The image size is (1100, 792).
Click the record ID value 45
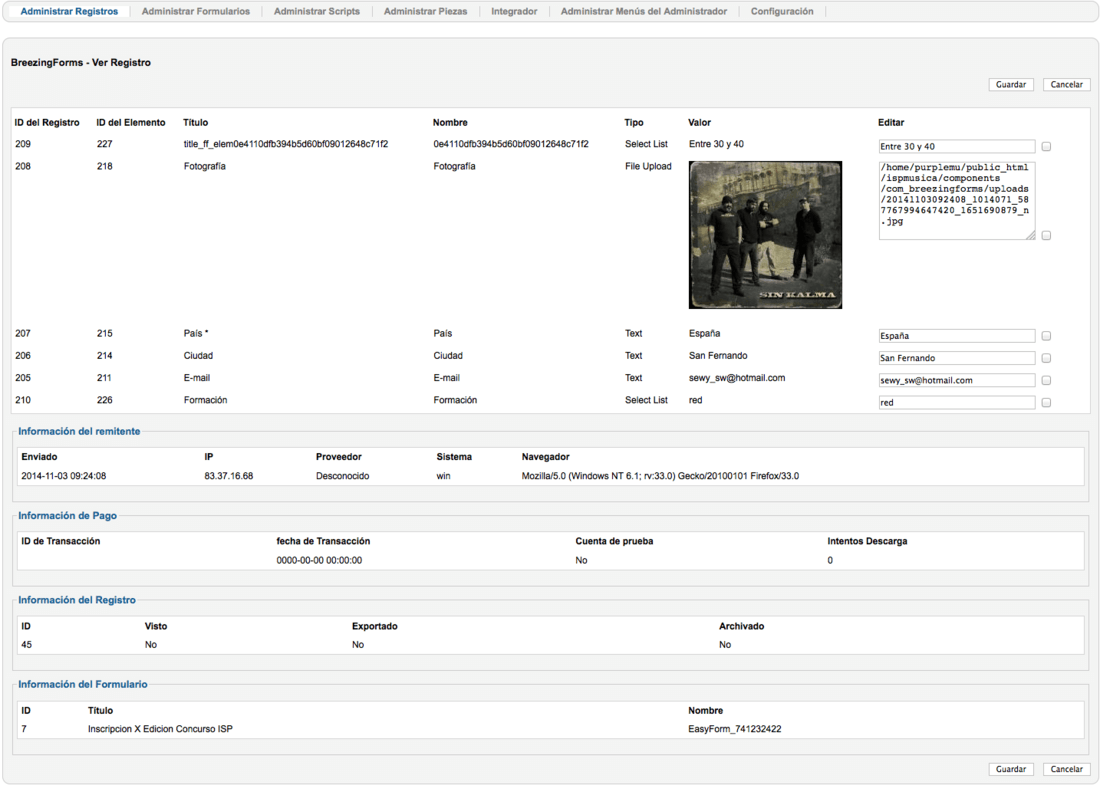(27, 645)
